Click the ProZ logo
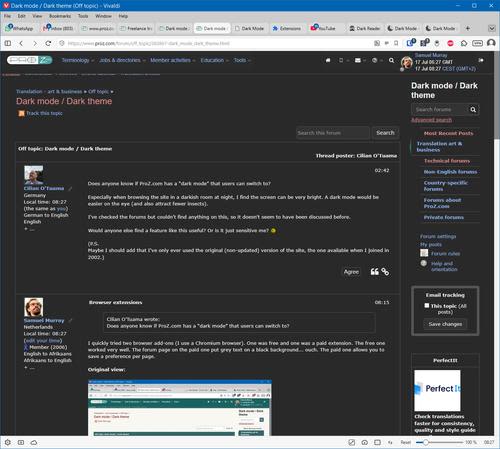The image size is (500, 449). (x=30, y=60)
